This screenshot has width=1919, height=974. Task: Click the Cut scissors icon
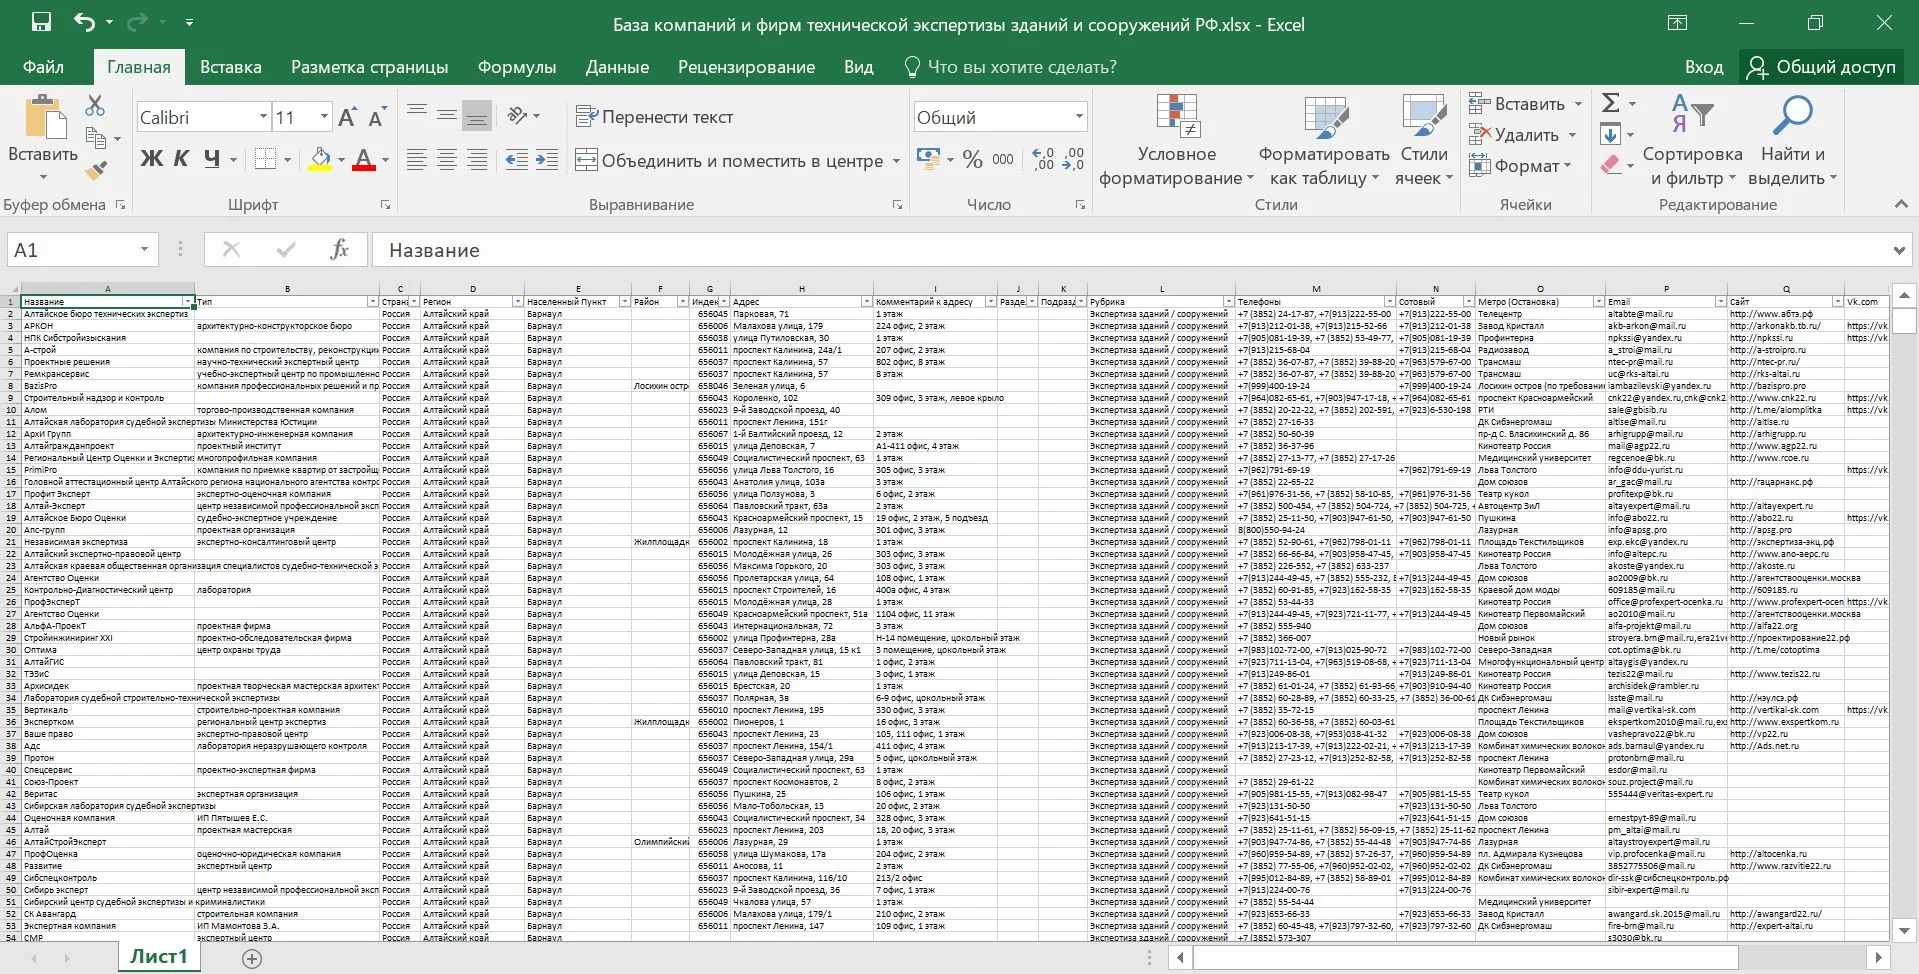pyautogui.click(x=96, y=105)
